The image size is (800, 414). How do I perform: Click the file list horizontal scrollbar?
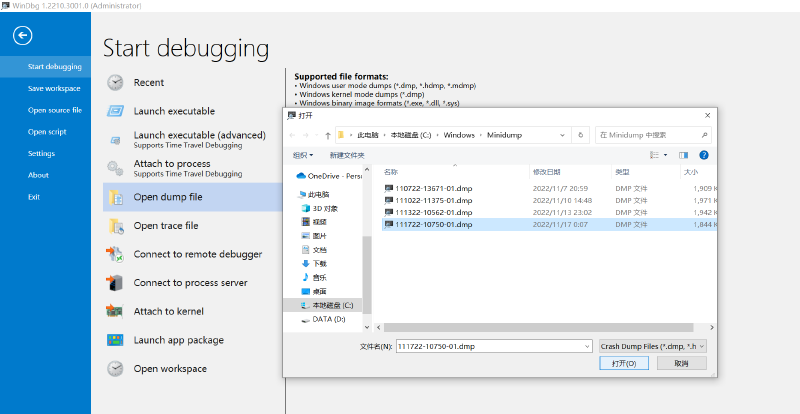[538, 328]
